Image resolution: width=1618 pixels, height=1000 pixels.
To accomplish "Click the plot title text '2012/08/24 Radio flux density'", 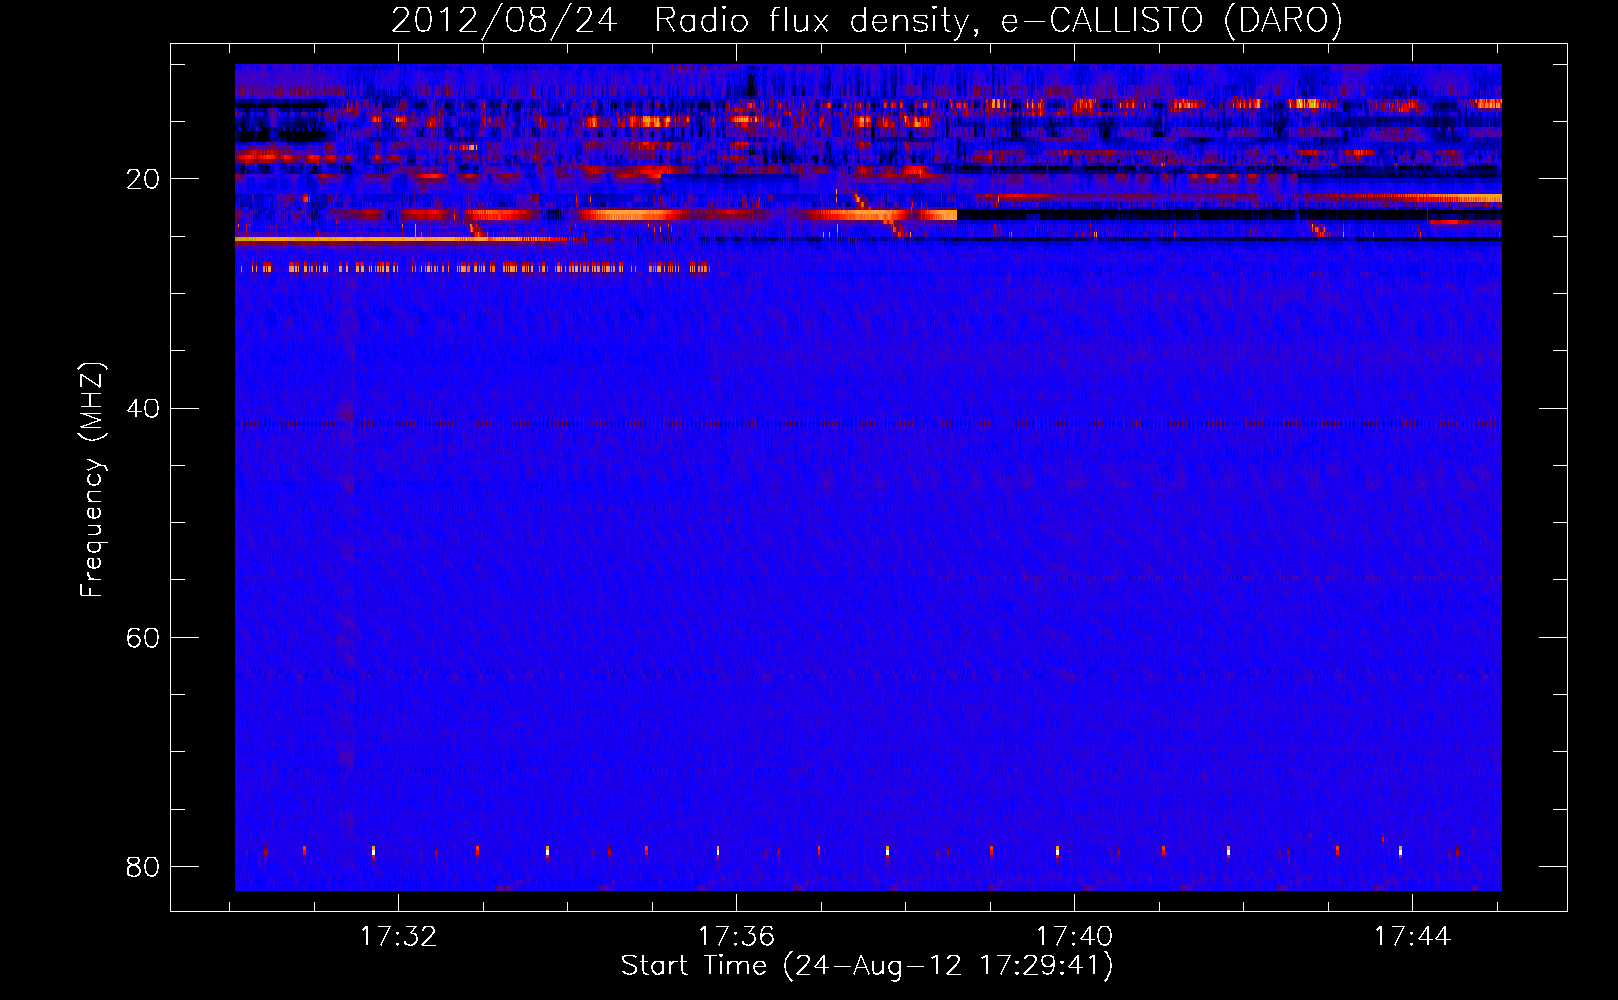I will (680, 21).
